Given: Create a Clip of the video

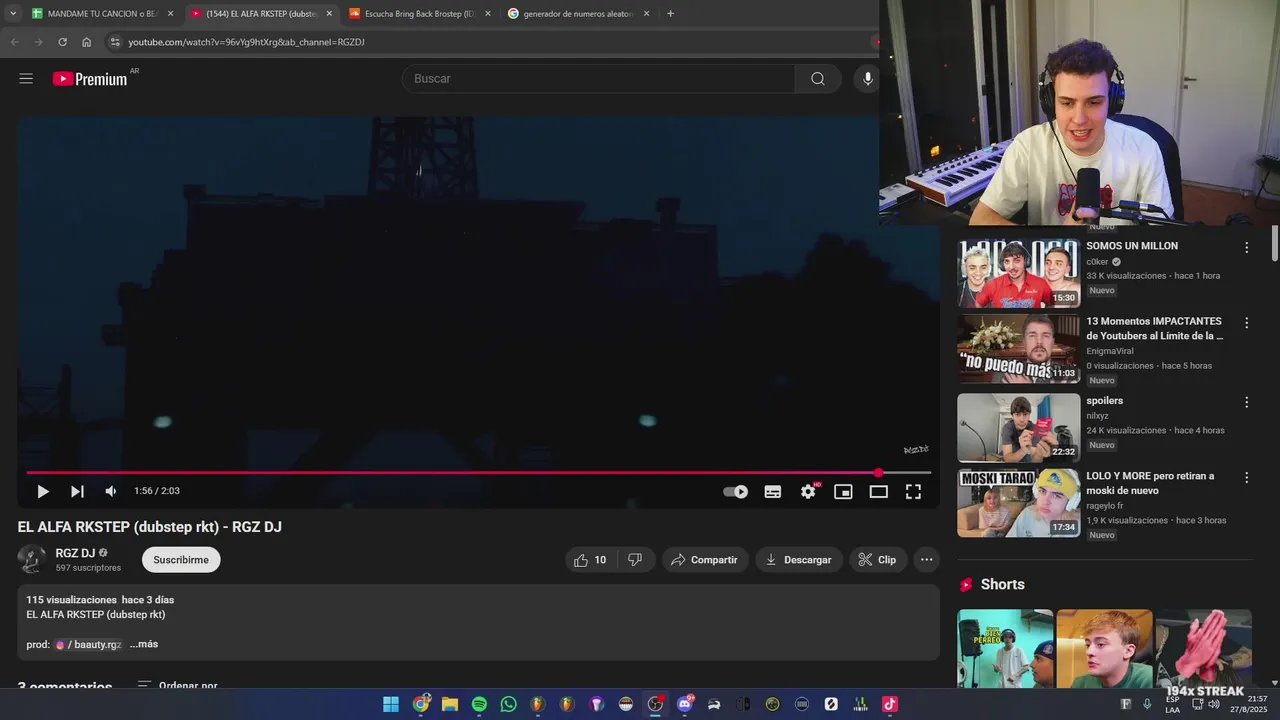Looking at the screenshot, I should pos(877,560).
